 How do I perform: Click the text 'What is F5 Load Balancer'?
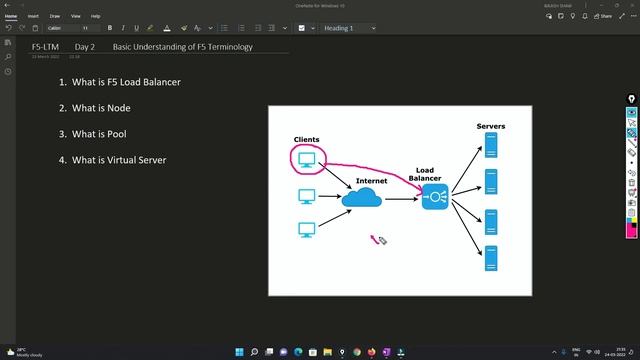click(x=126, y=82)
